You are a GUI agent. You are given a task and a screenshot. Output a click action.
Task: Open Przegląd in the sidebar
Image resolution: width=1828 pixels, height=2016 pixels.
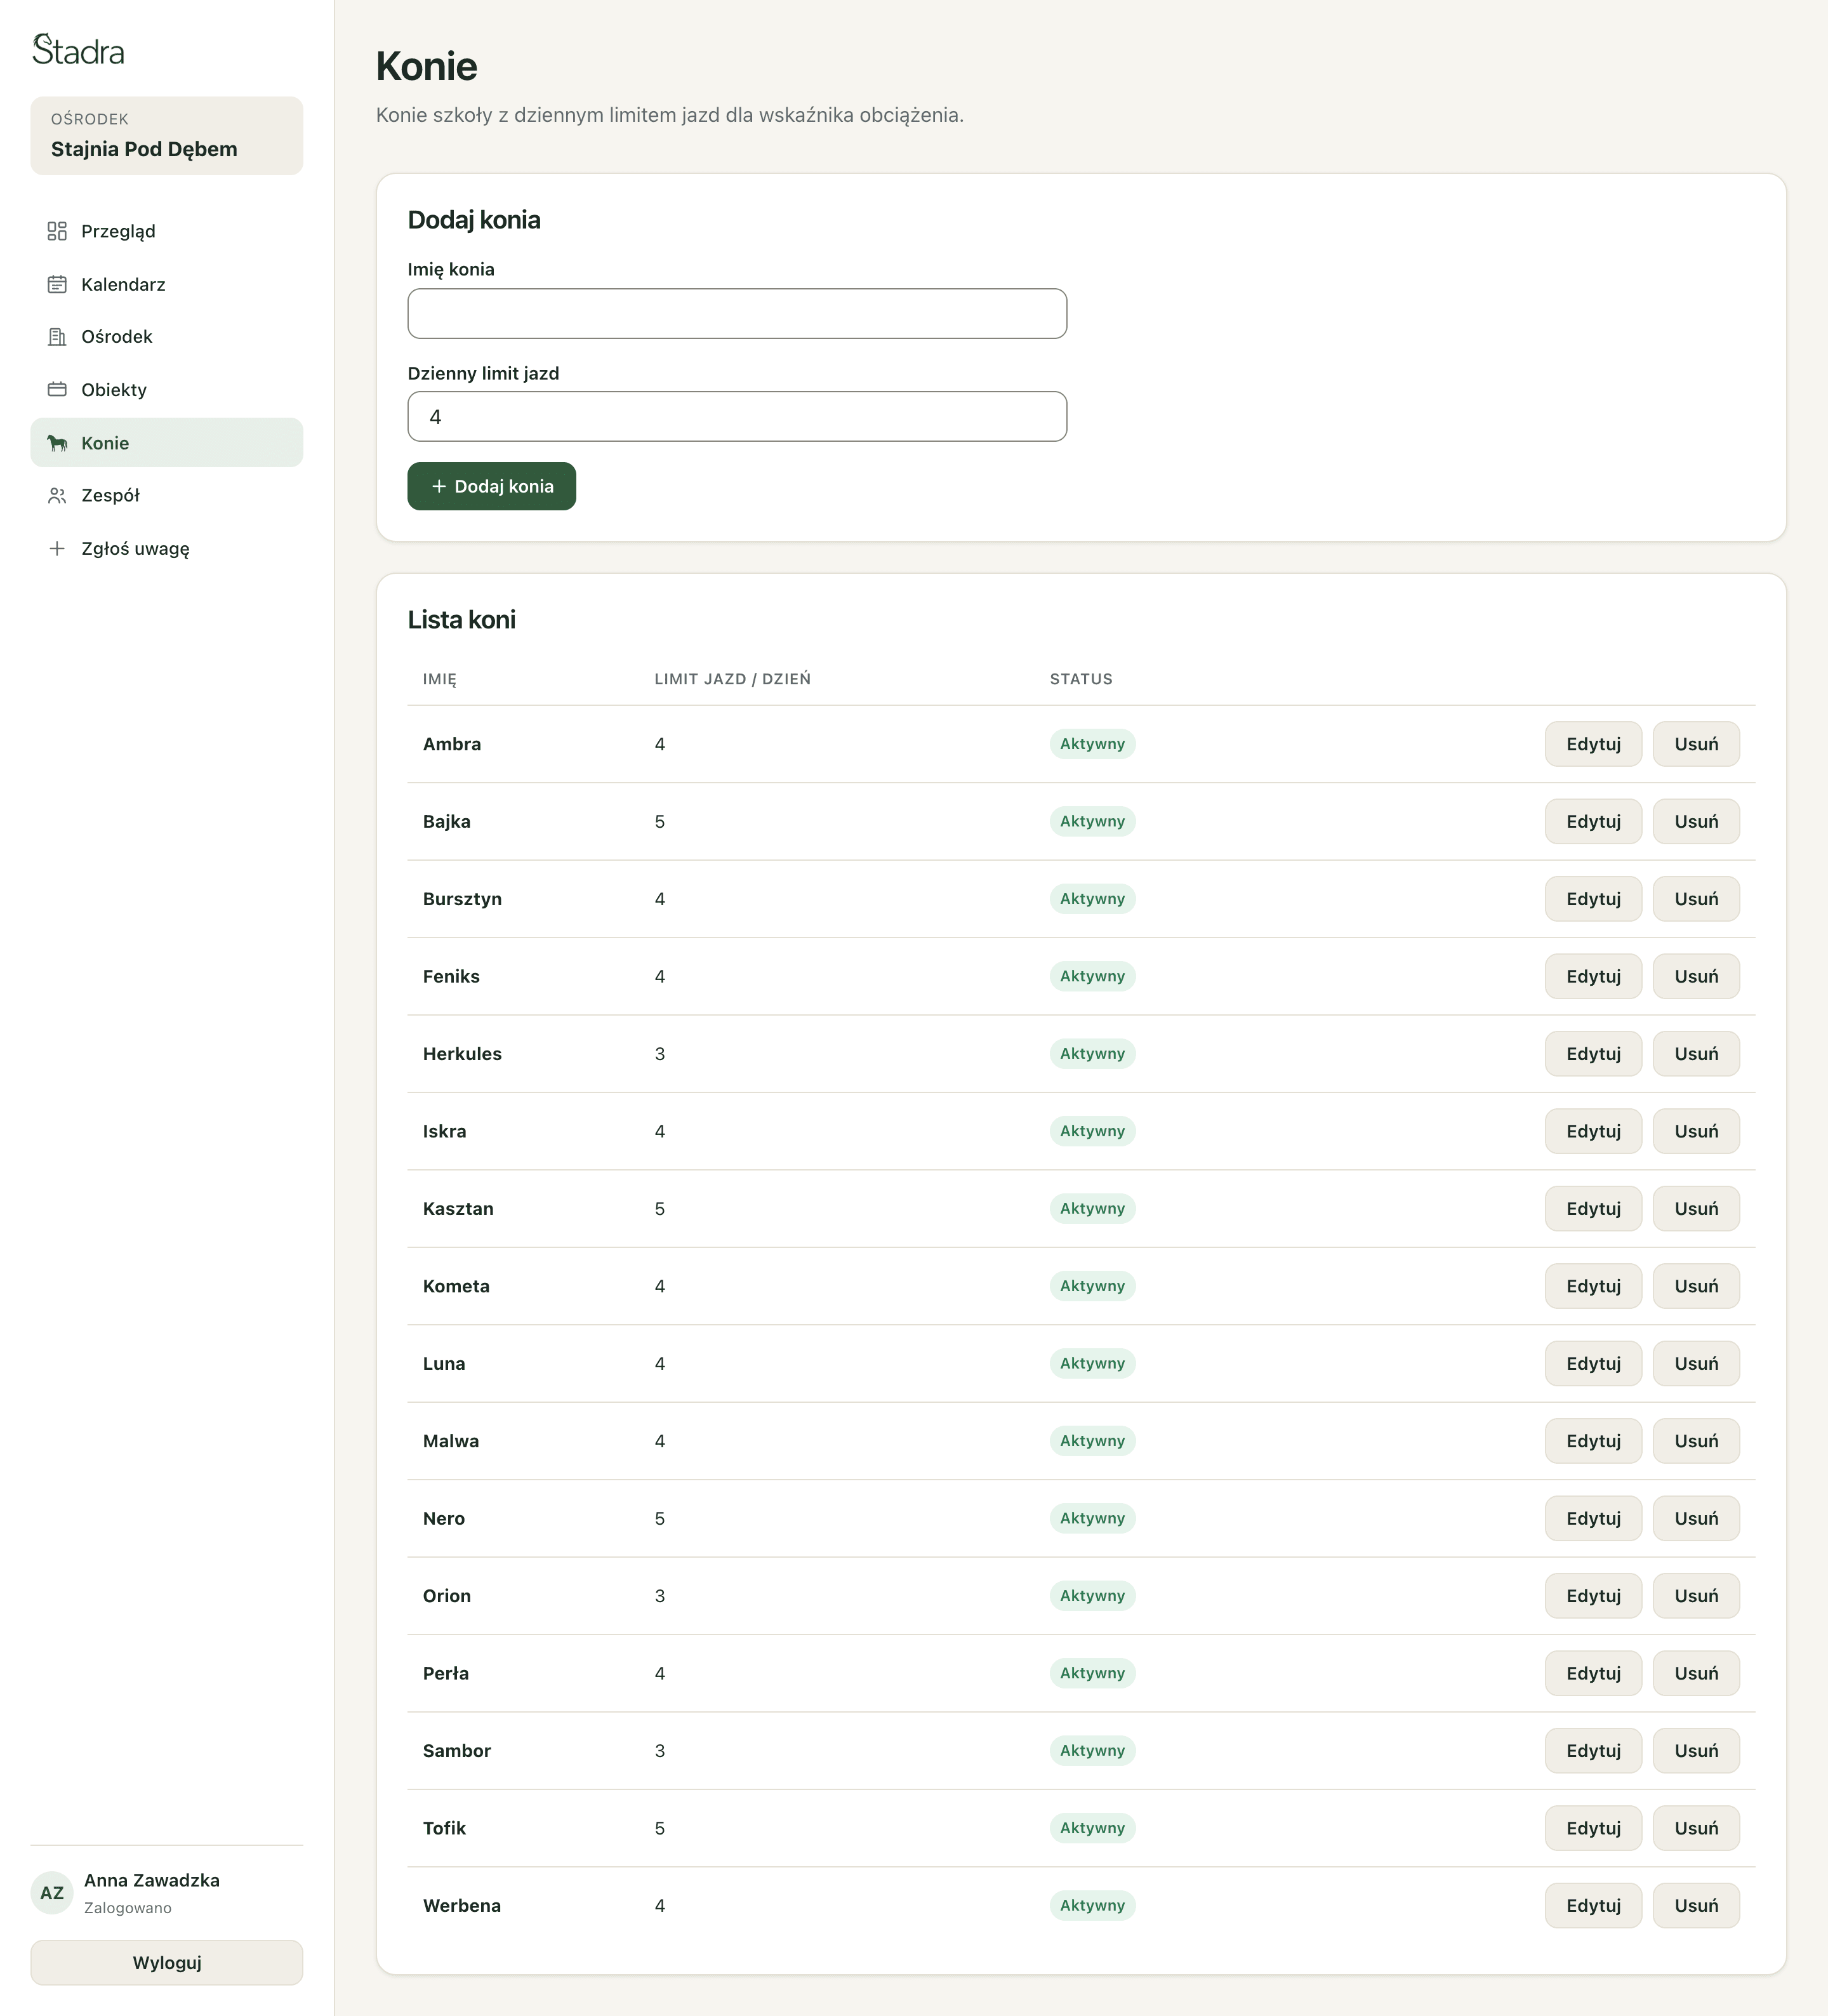(167, 231)
